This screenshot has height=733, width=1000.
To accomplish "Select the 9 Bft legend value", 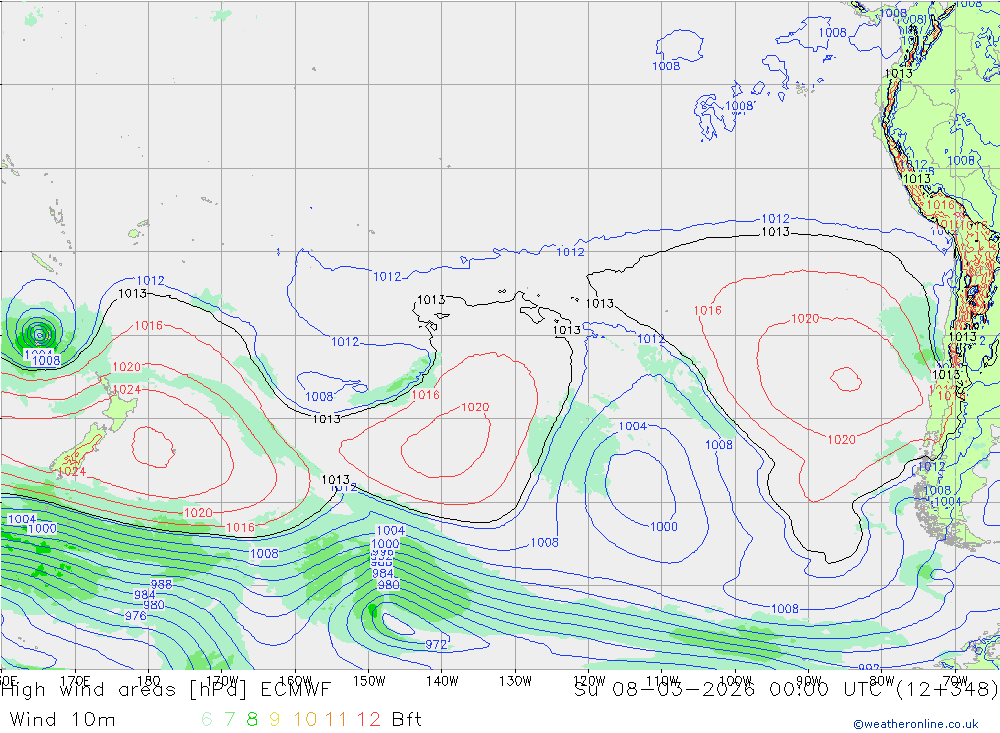I will [x=274, y=720].
